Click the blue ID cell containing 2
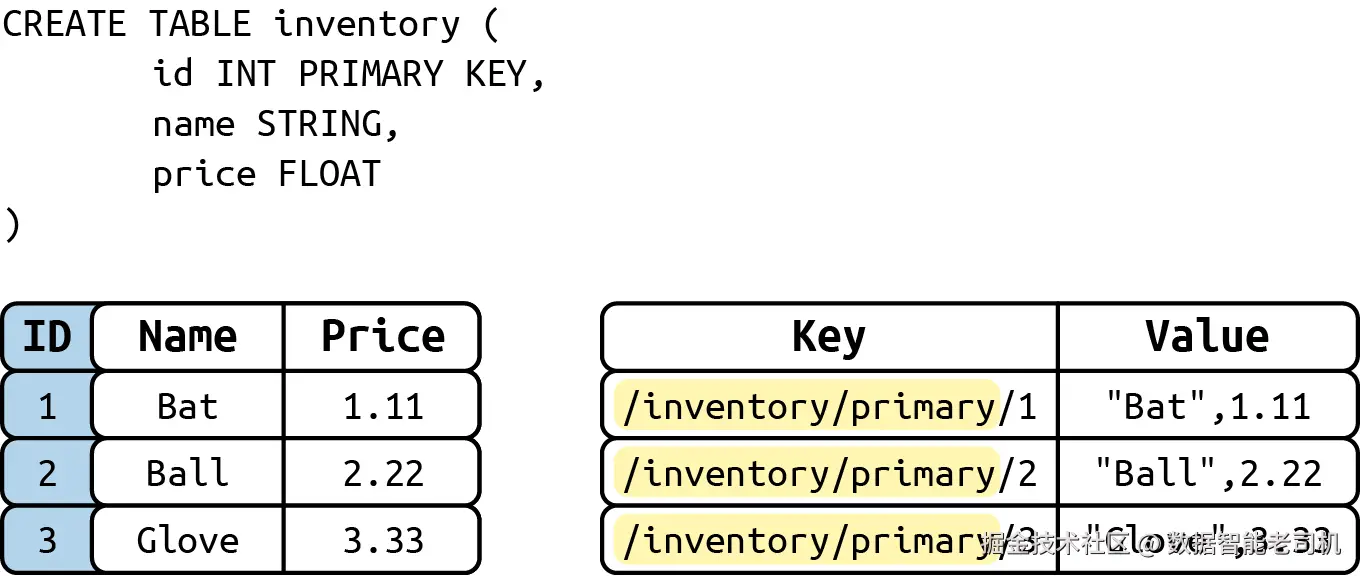 click(x=47, y=473)
